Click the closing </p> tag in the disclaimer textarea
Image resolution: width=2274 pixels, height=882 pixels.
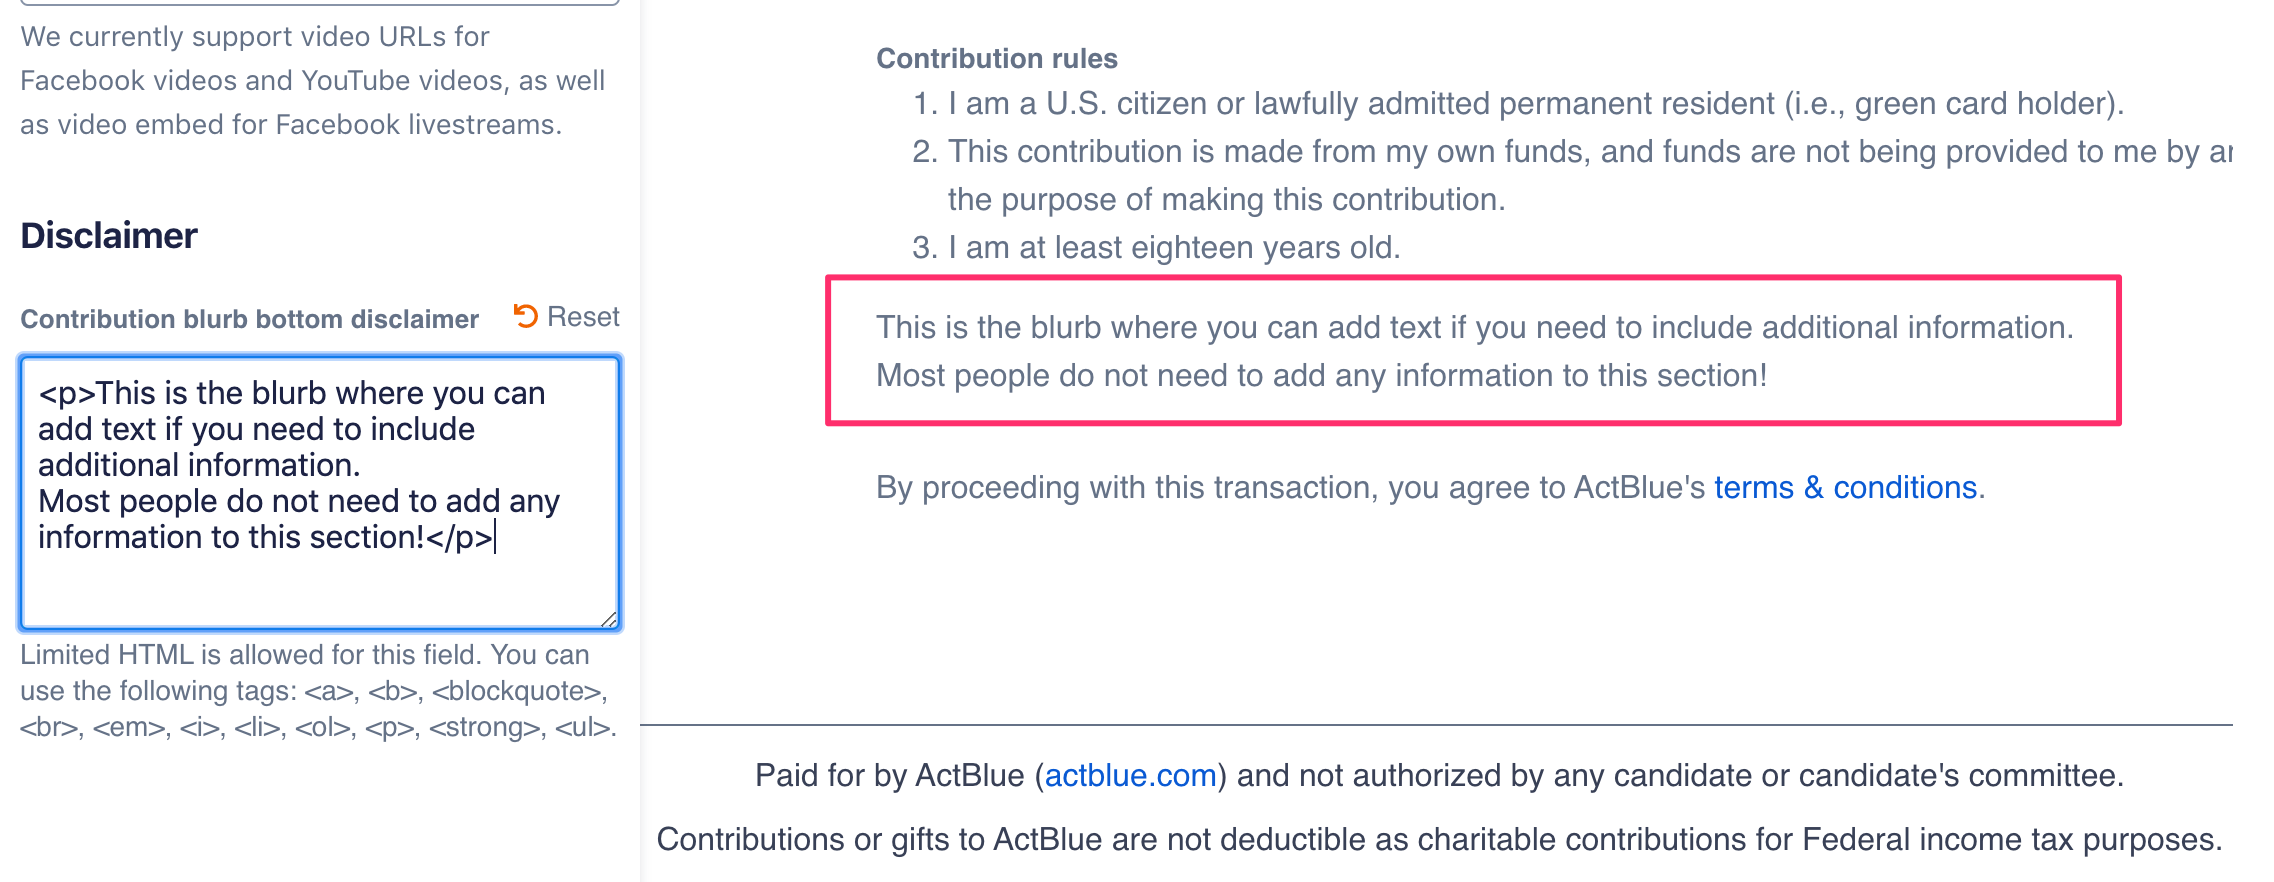pyautogui.click(x=459, y=538)
